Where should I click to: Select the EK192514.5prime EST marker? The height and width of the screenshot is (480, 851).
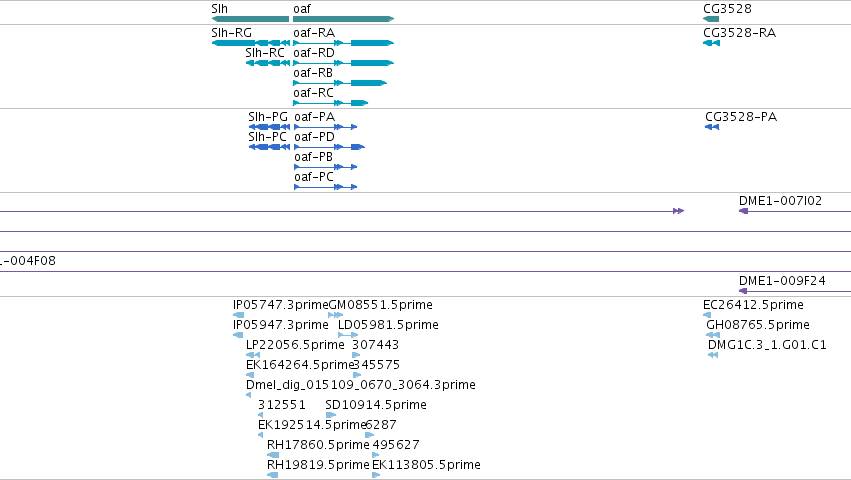(x=261, y=435)
